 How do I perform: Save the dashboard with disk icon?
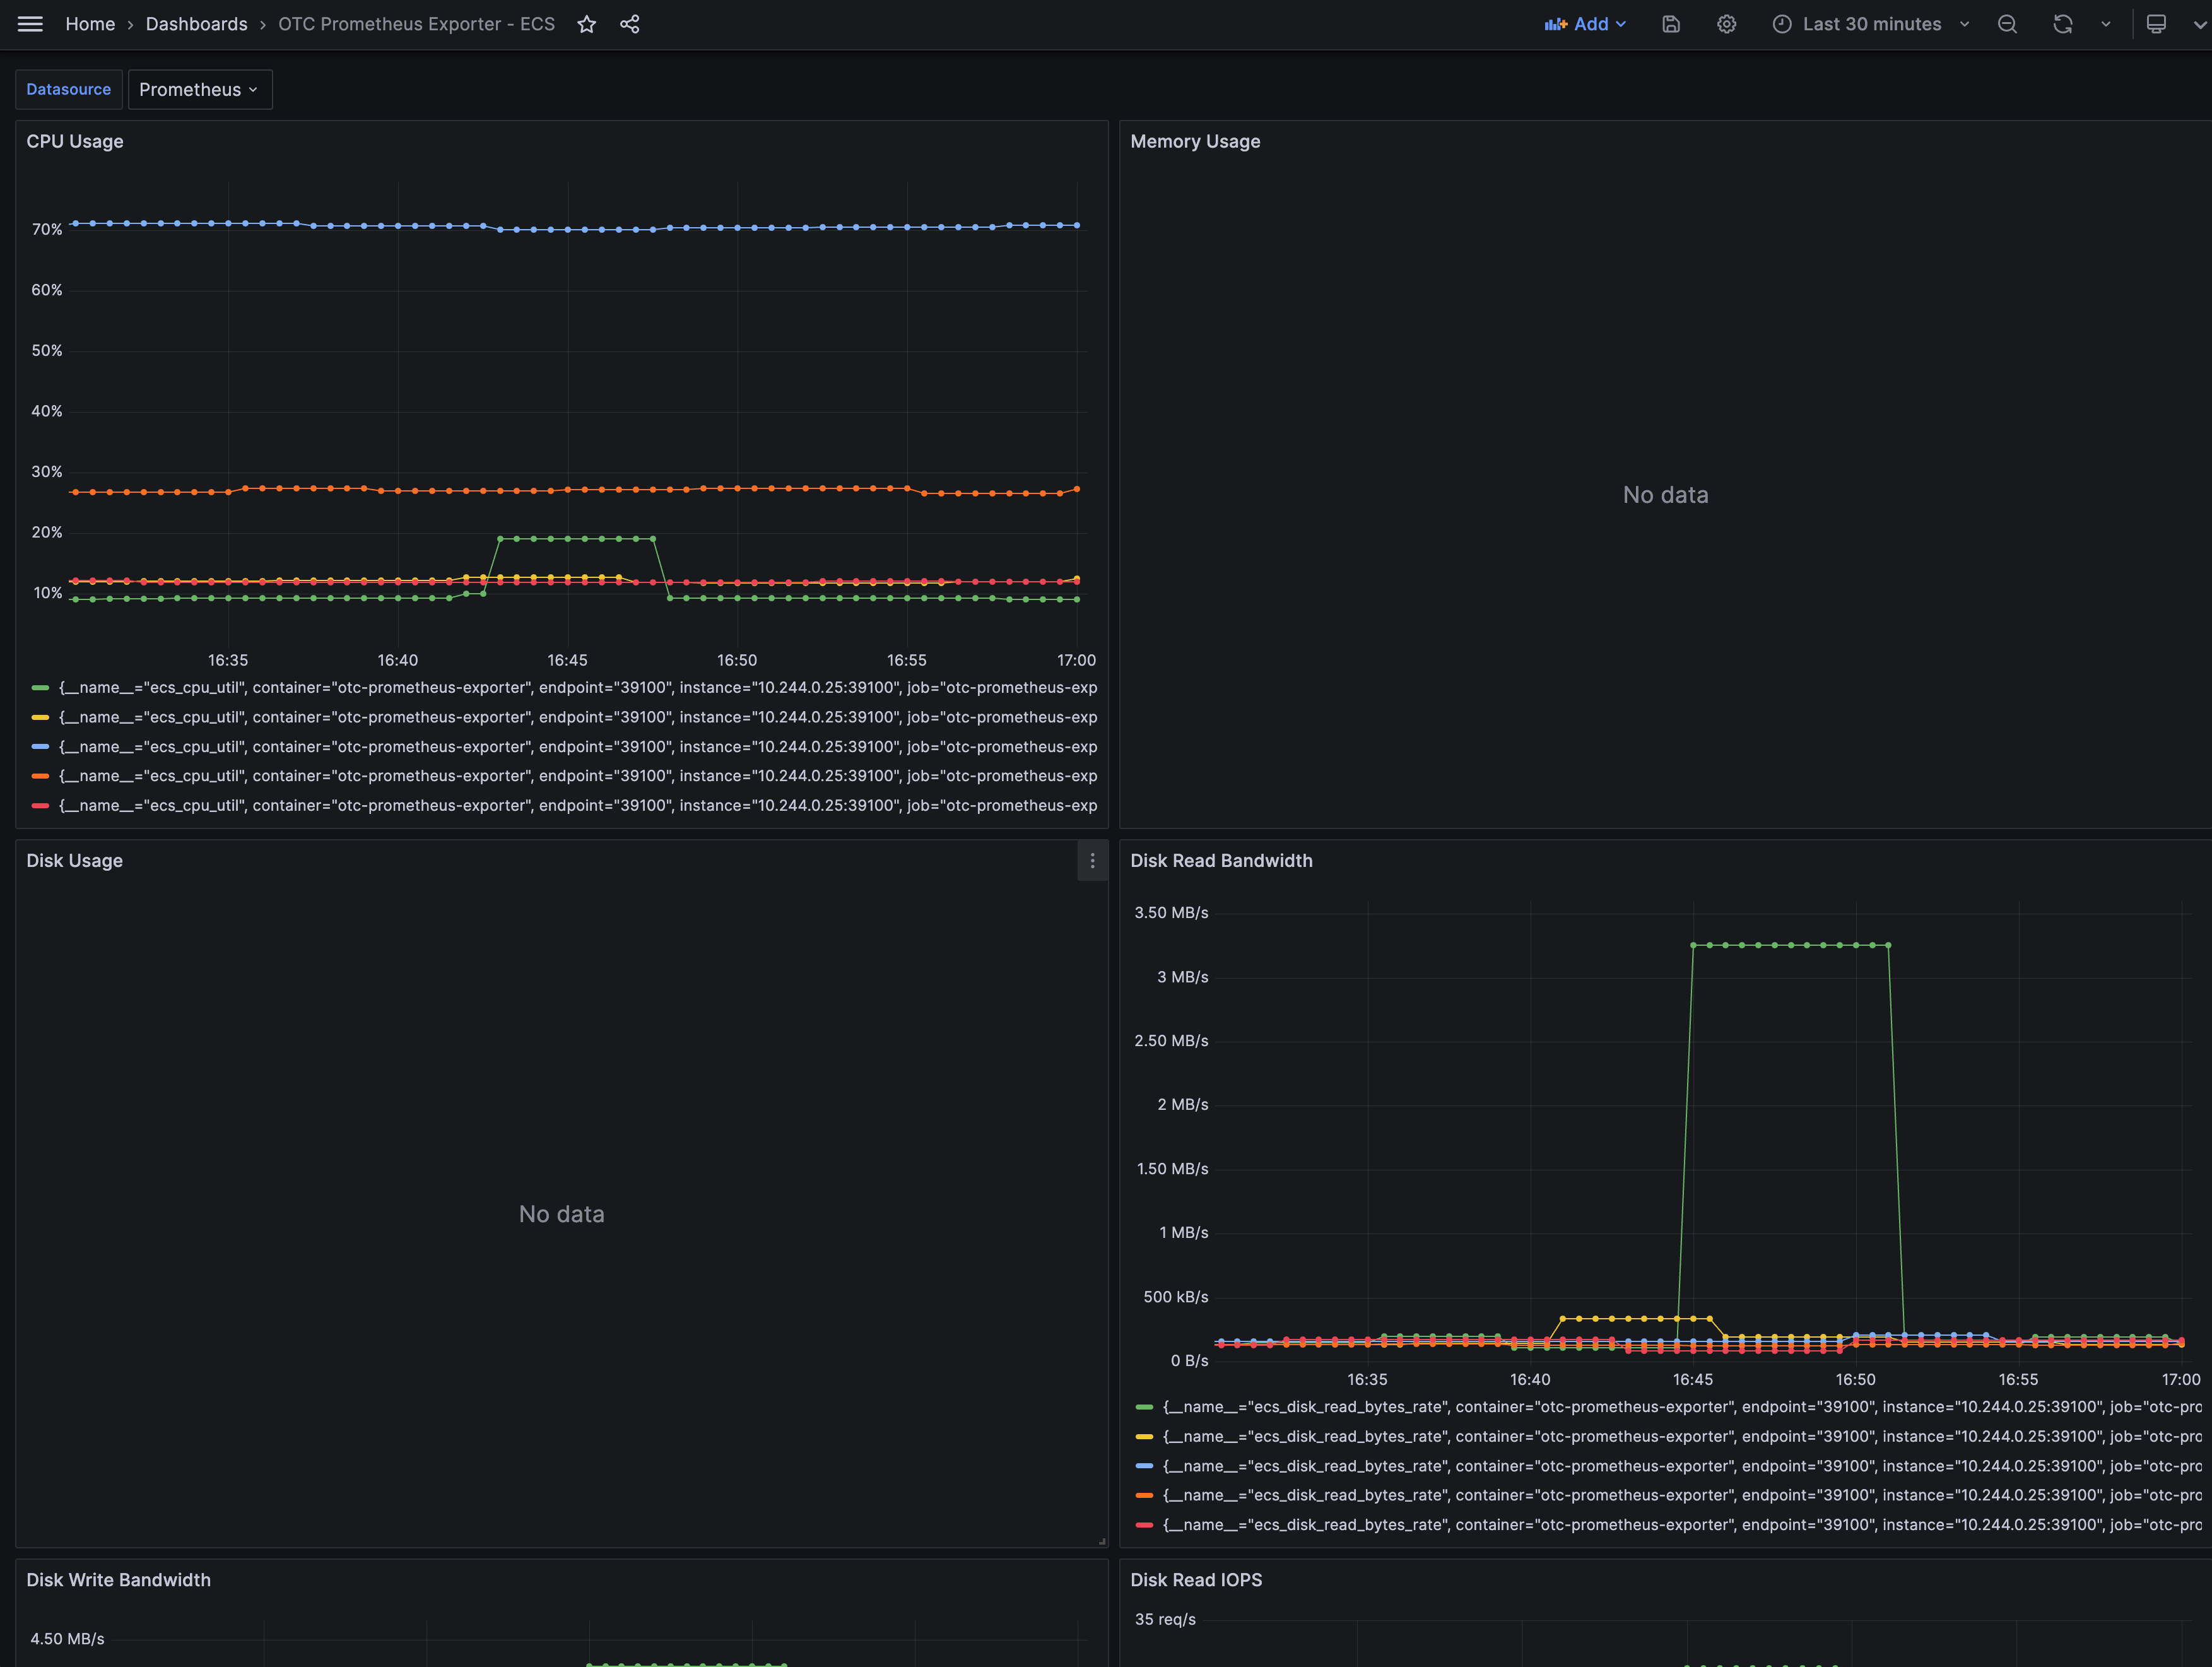pyautogui.click(x=1671, y=24)
